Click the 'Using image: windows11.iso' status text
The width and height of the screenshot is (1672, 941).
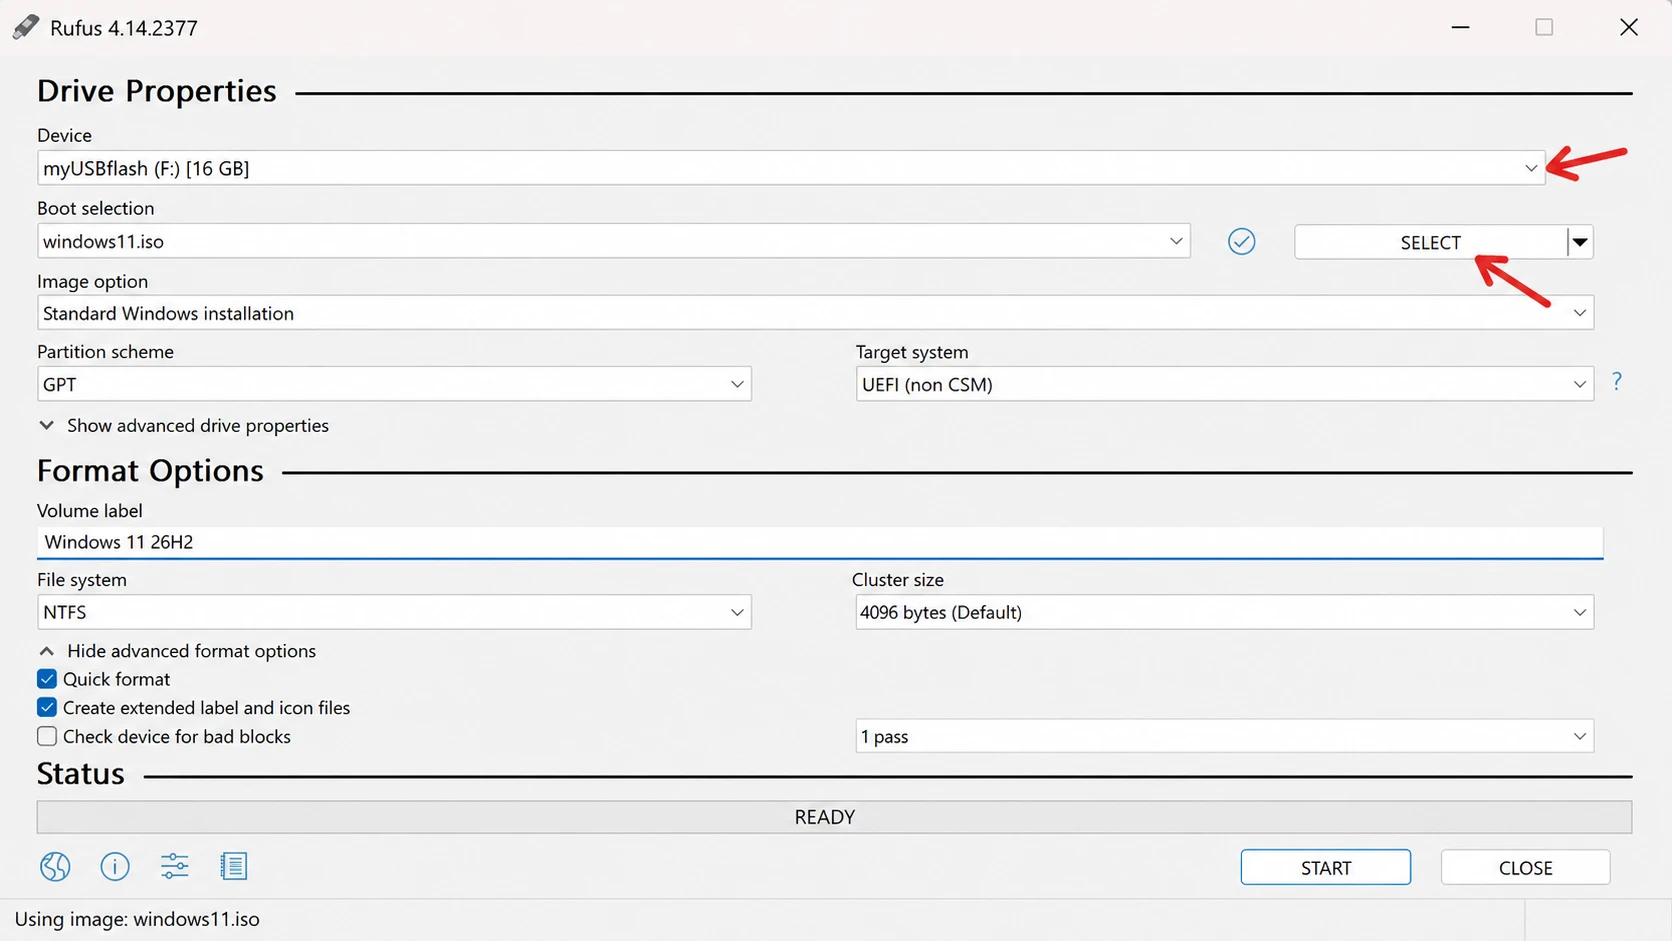(137, 919)
